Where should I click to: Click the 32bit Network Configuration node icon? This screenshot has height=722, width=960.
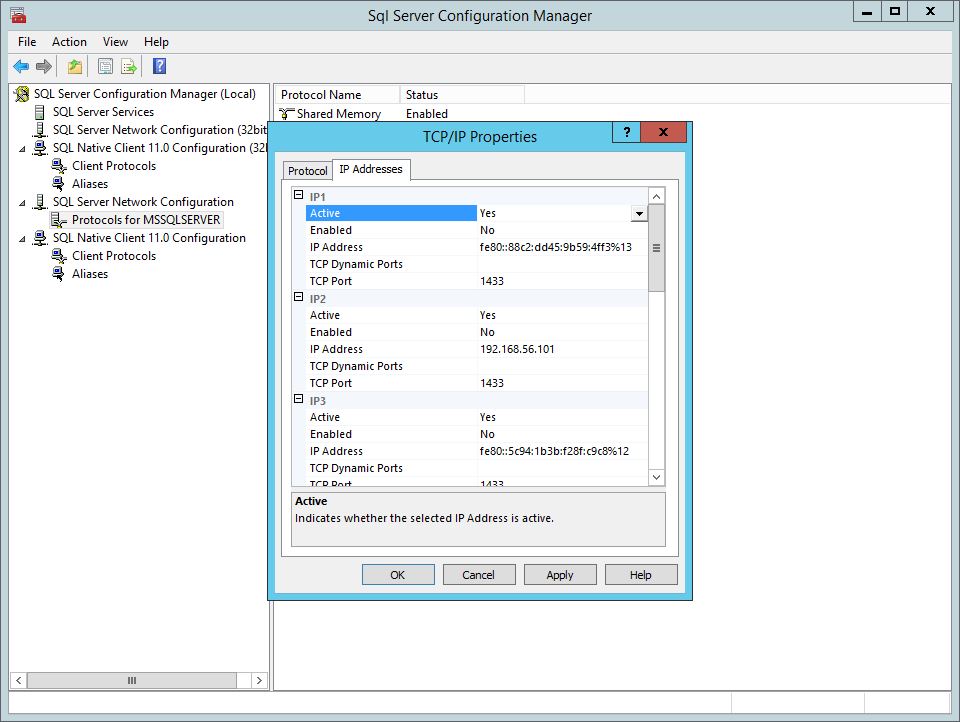click(40, 130)
